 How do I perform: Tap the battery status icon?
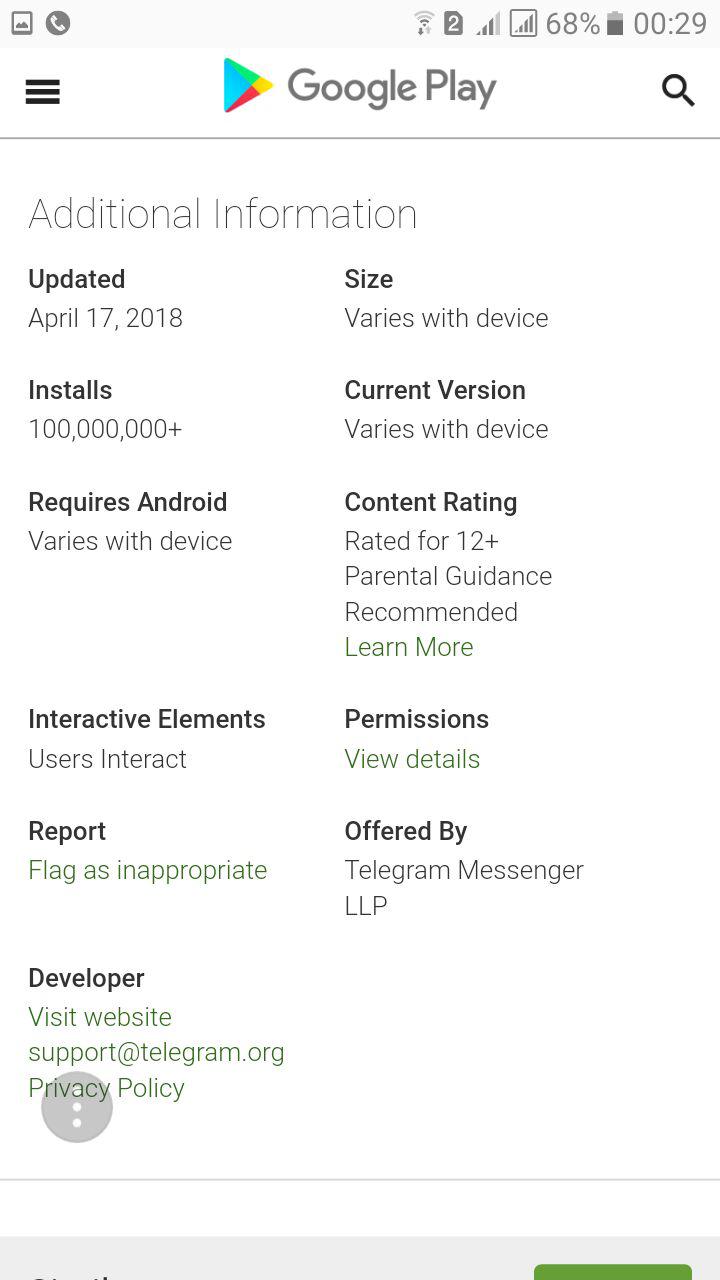coord(615,23)
